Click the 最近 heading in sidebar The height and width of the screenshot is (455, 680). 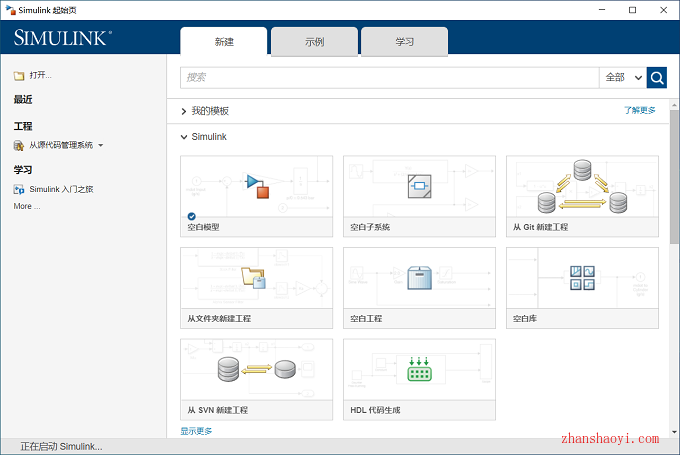coord(23,99)
